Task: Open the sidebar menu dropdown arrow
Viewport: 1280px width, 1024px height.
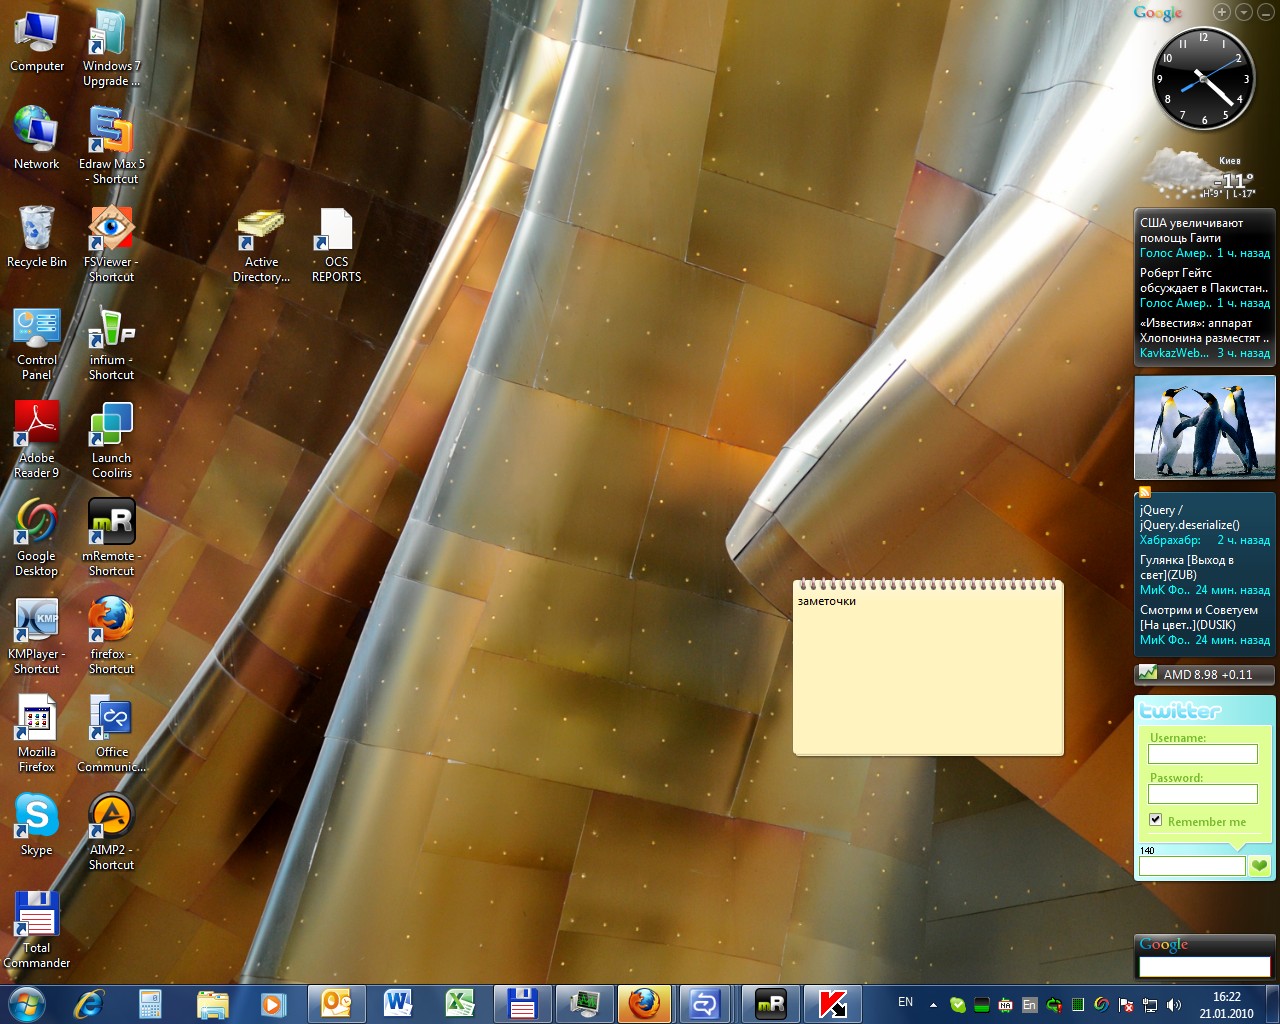Action: [1243, 12]
